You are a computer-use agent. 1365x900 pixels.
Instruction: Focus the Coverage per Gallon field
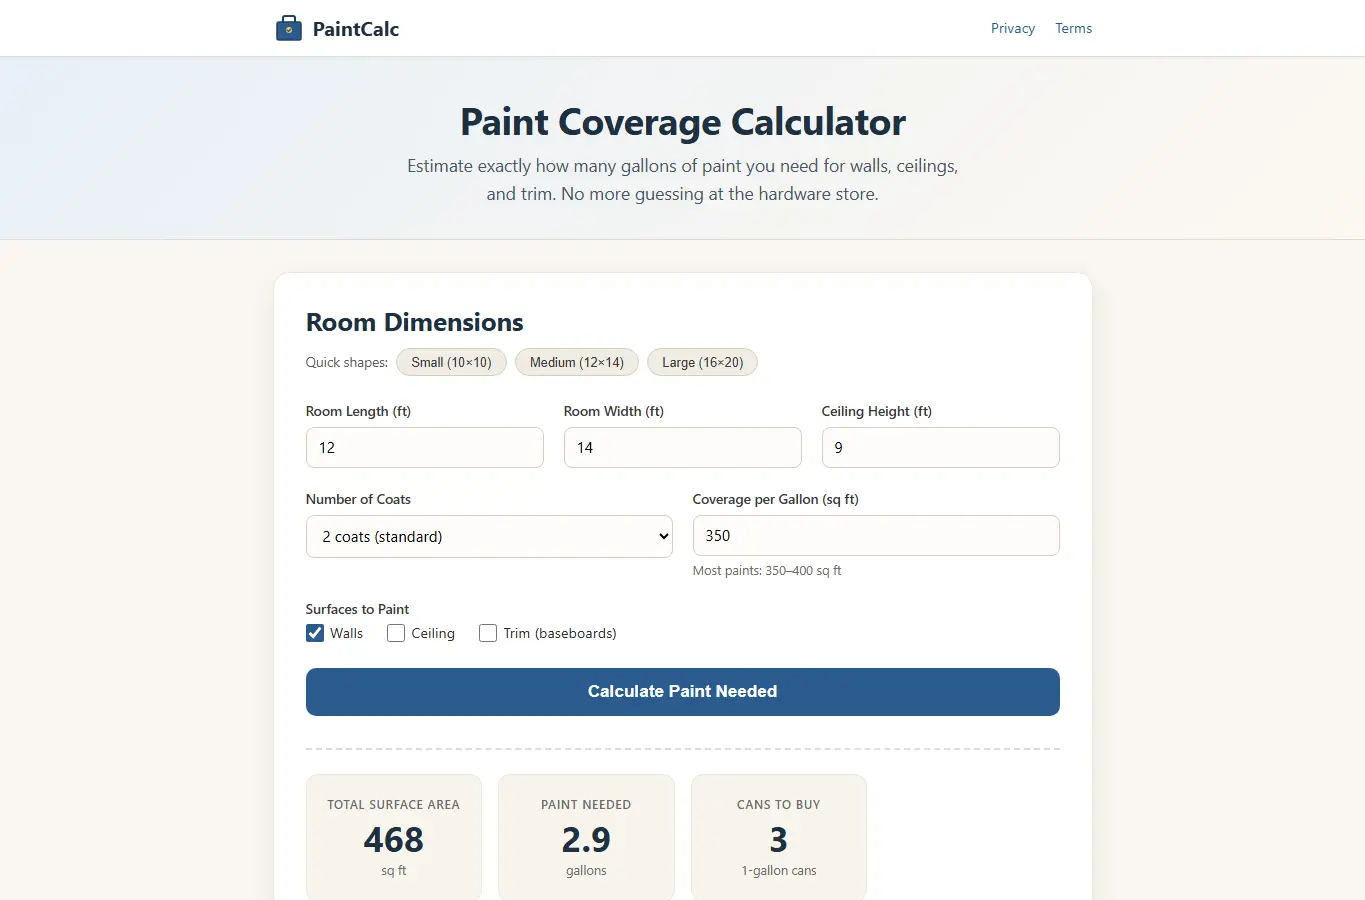click(876, 535)
